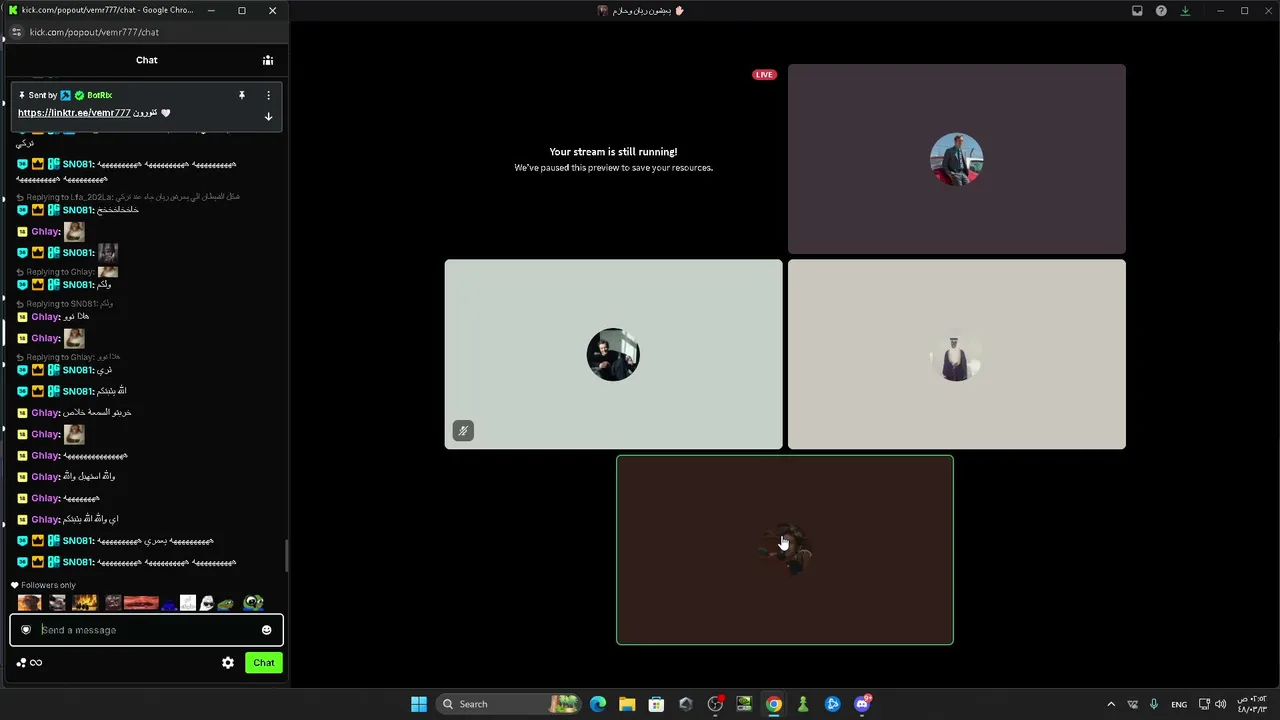Open the pinned message three-dot menu
The width and height of the screenshot is (1280, 720).
pos(268,95)
